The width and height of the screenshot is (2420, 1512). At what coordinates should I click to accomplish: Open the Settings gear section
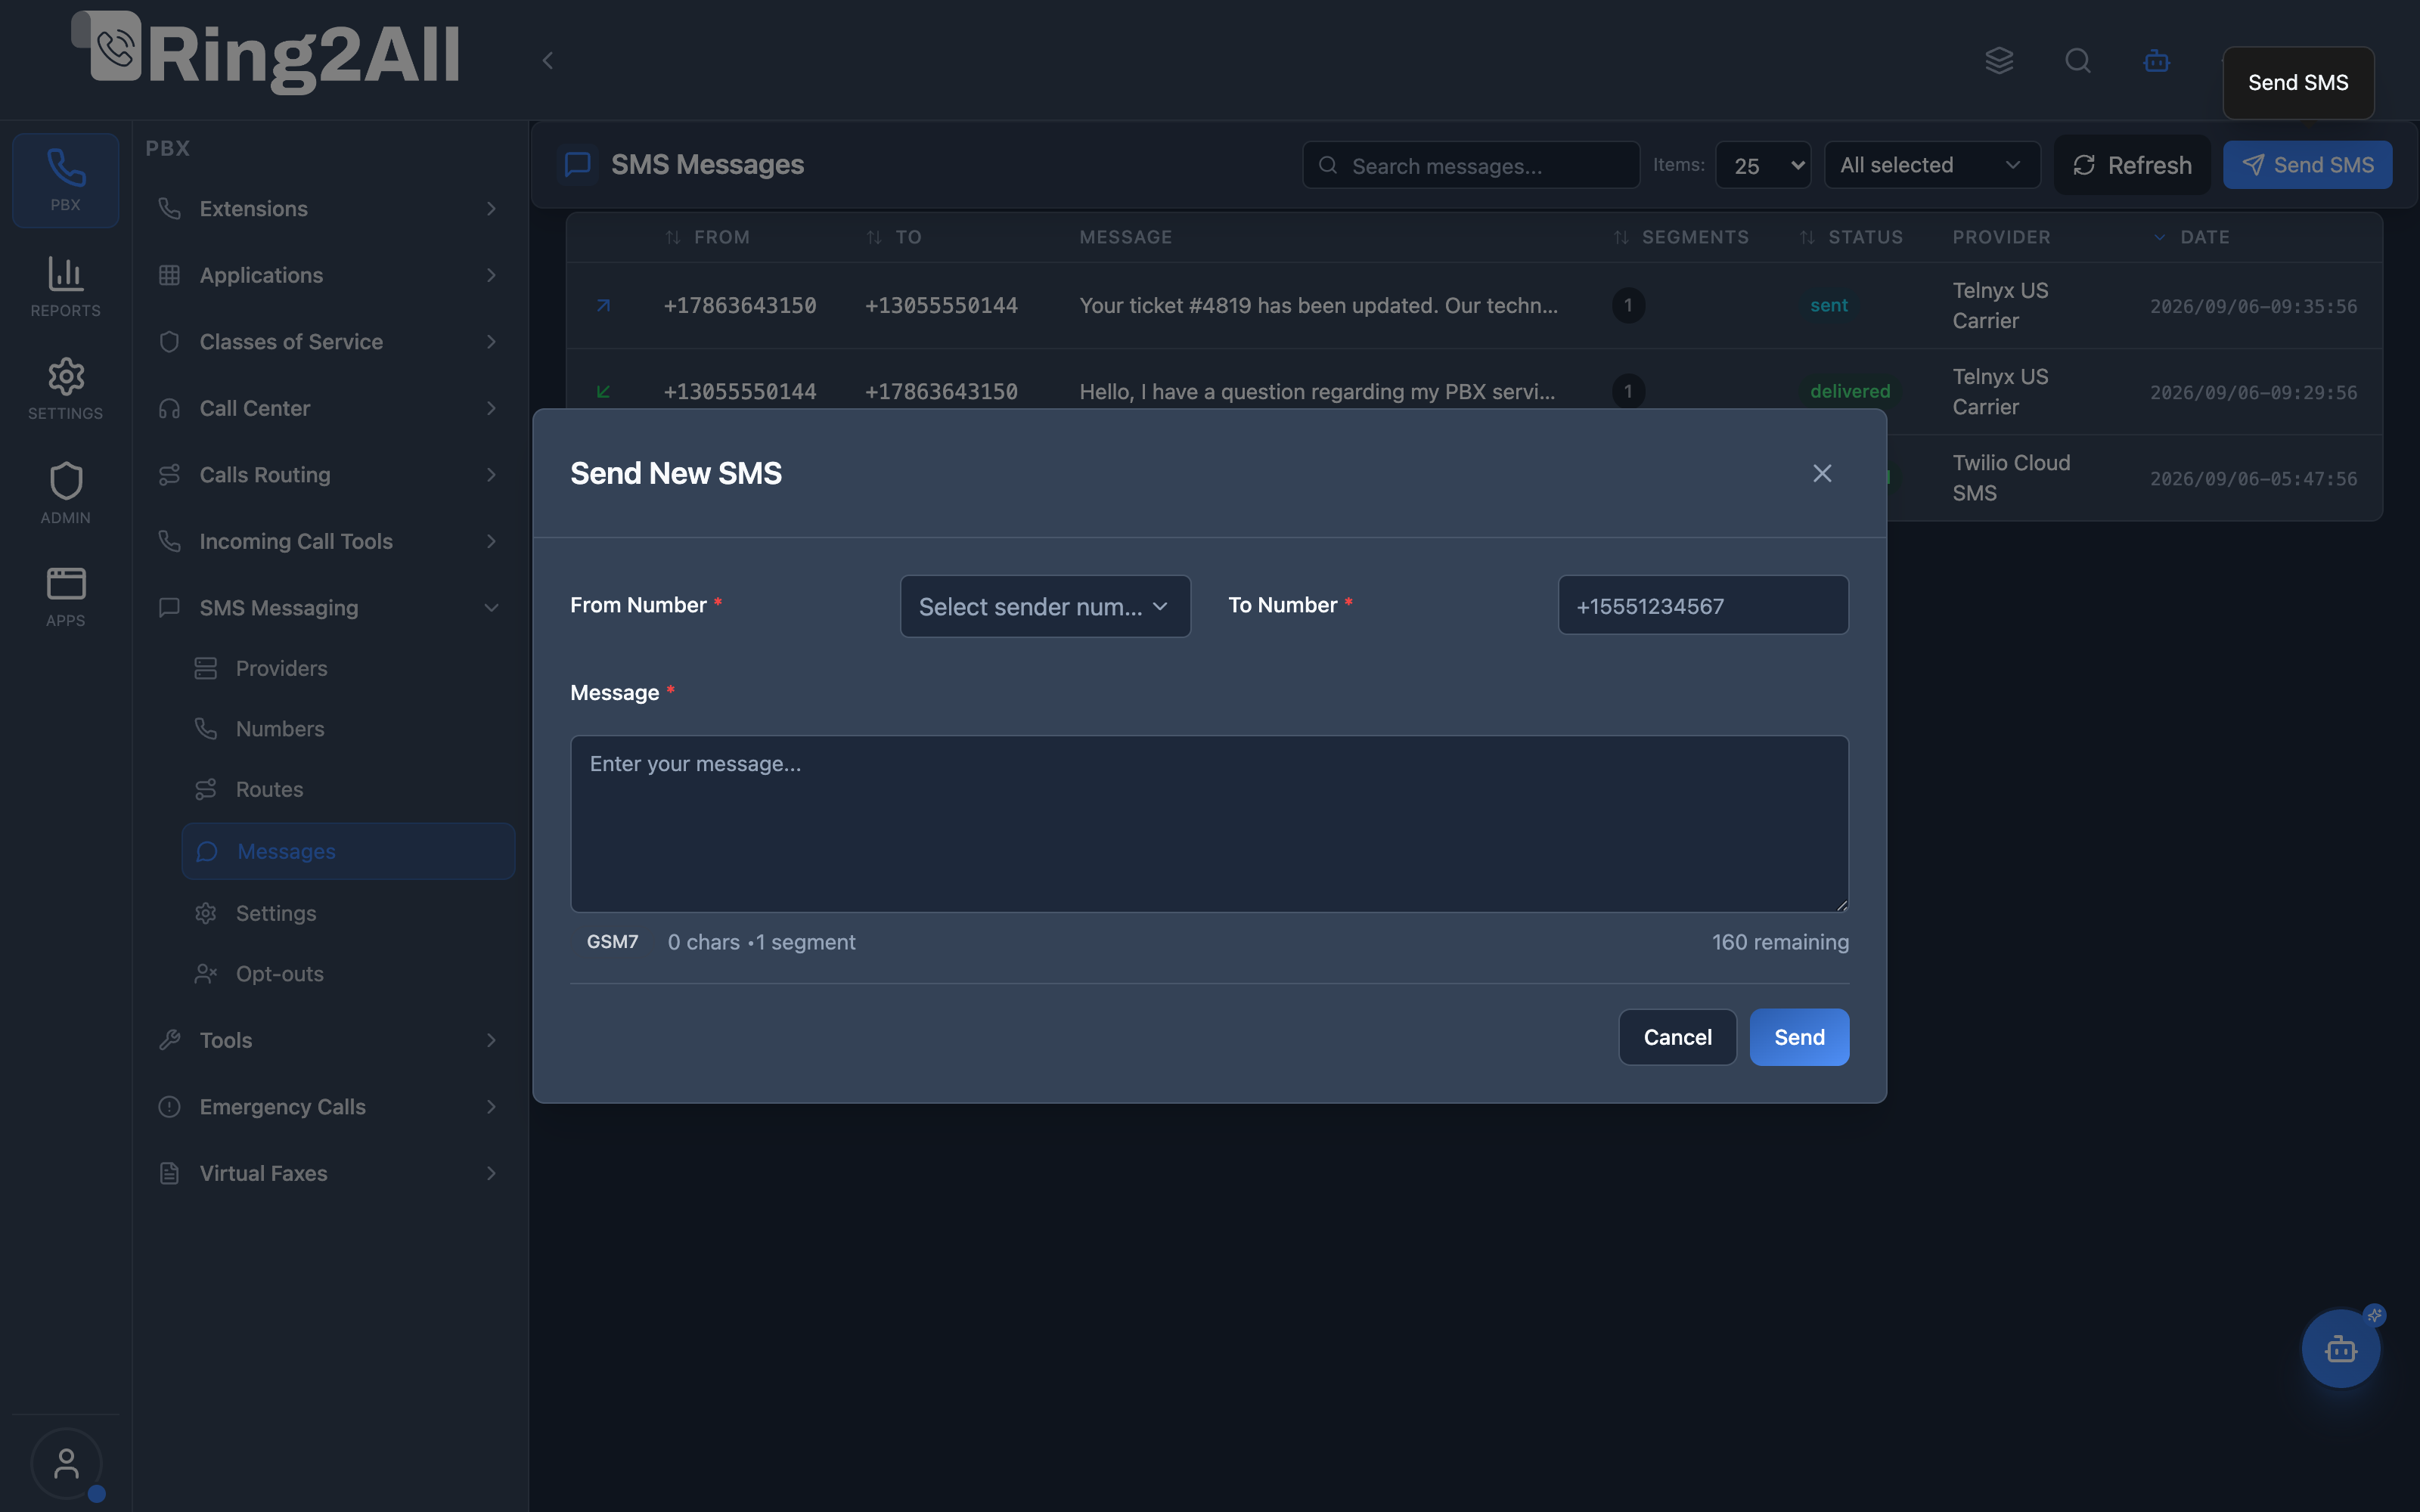click(x=65, y=389)
